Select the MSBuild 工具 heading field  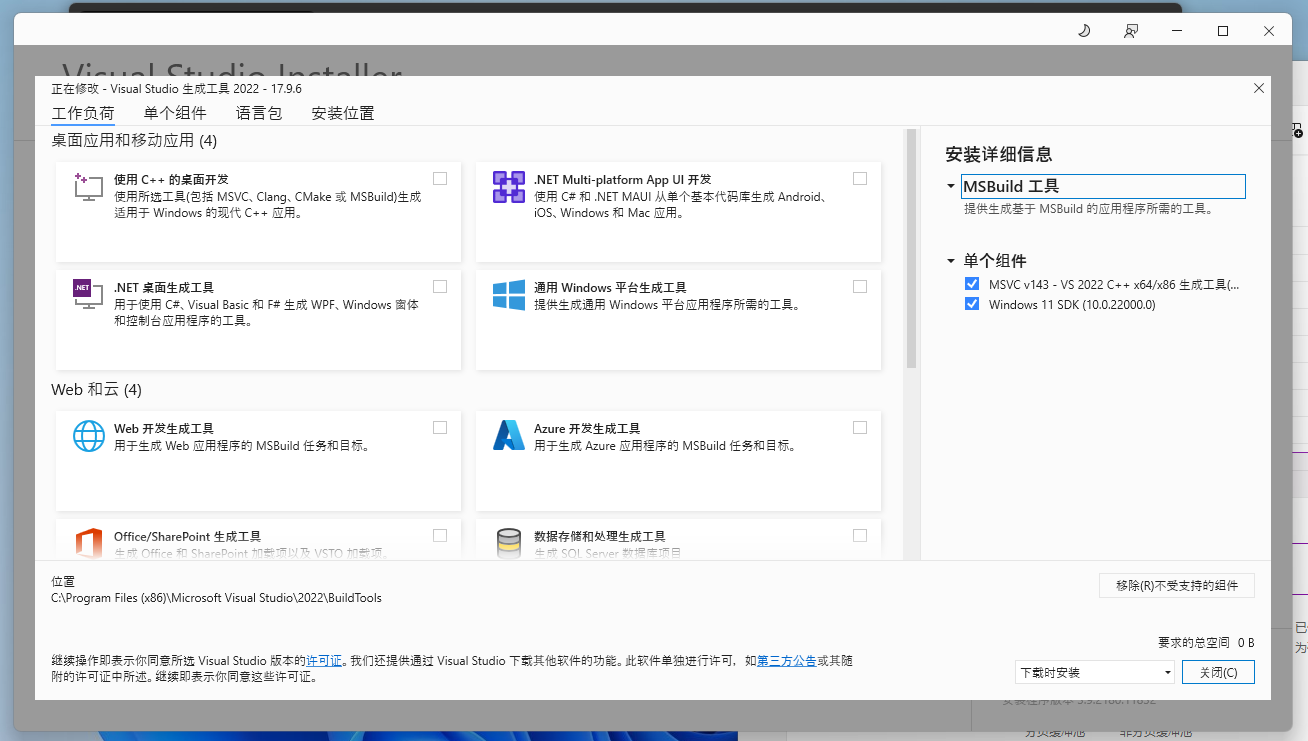click(x=1103, y=186)
